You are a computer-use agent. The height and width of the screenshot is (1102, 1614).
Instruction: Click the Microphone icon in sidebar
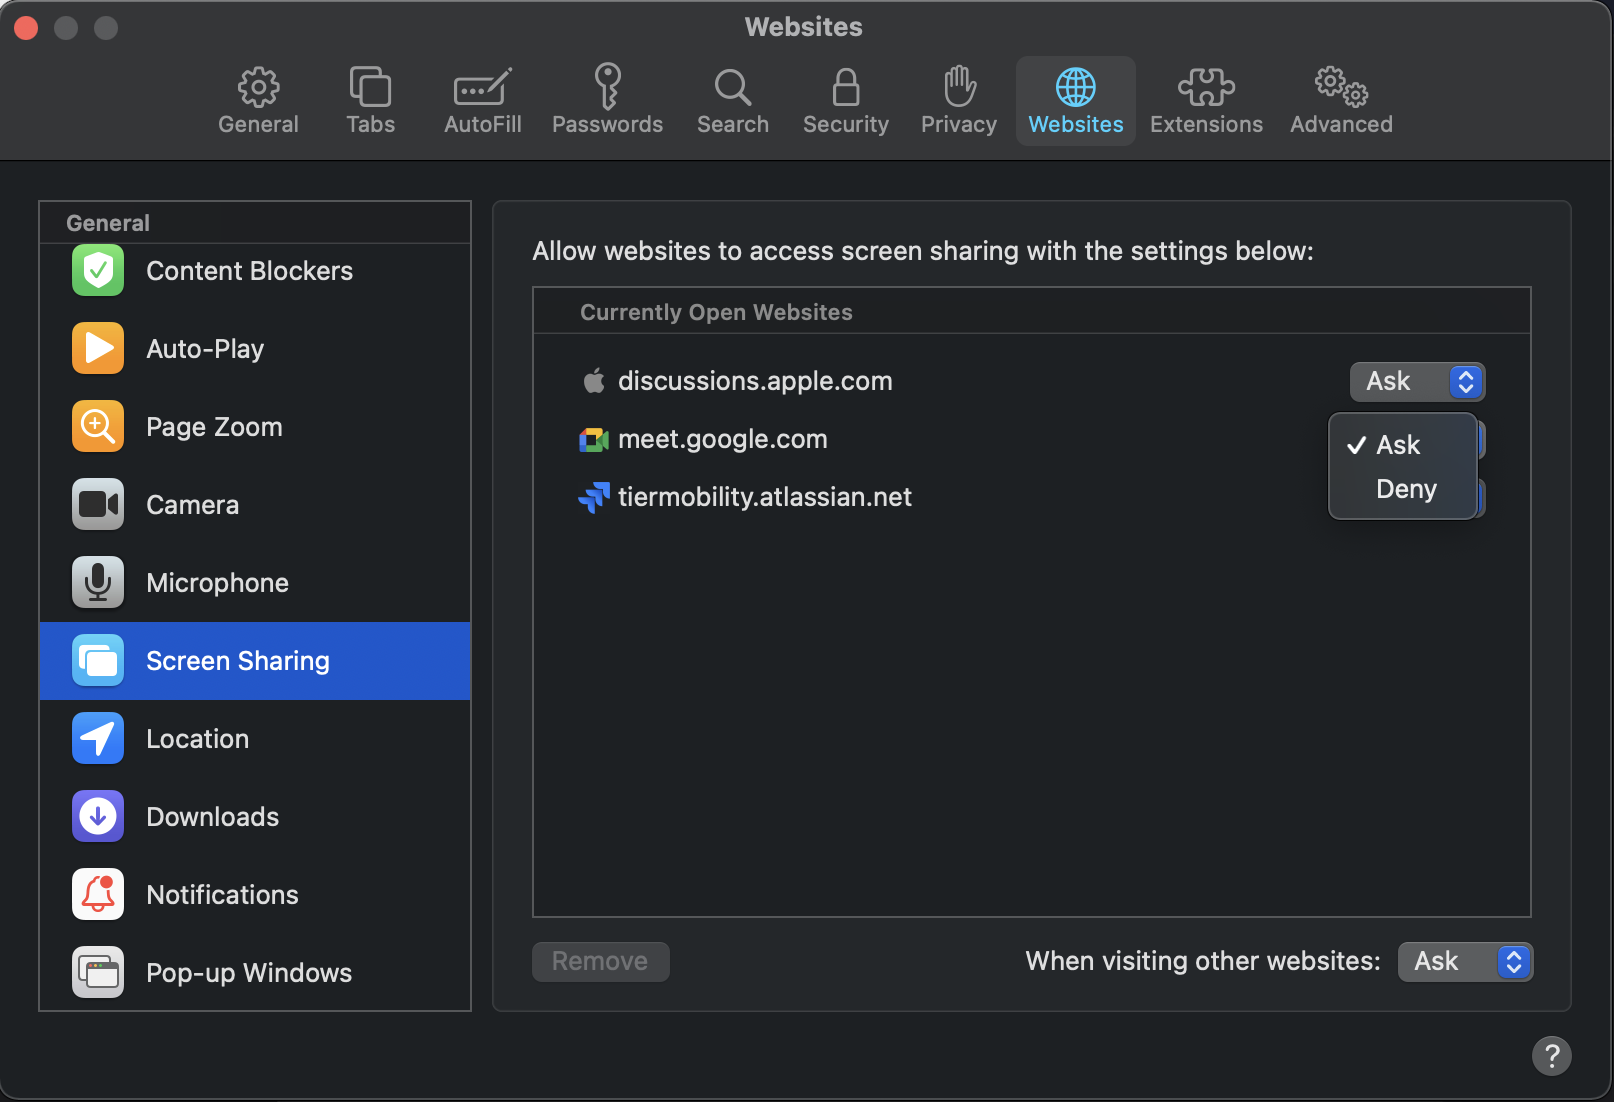click(x=98, y=583)
